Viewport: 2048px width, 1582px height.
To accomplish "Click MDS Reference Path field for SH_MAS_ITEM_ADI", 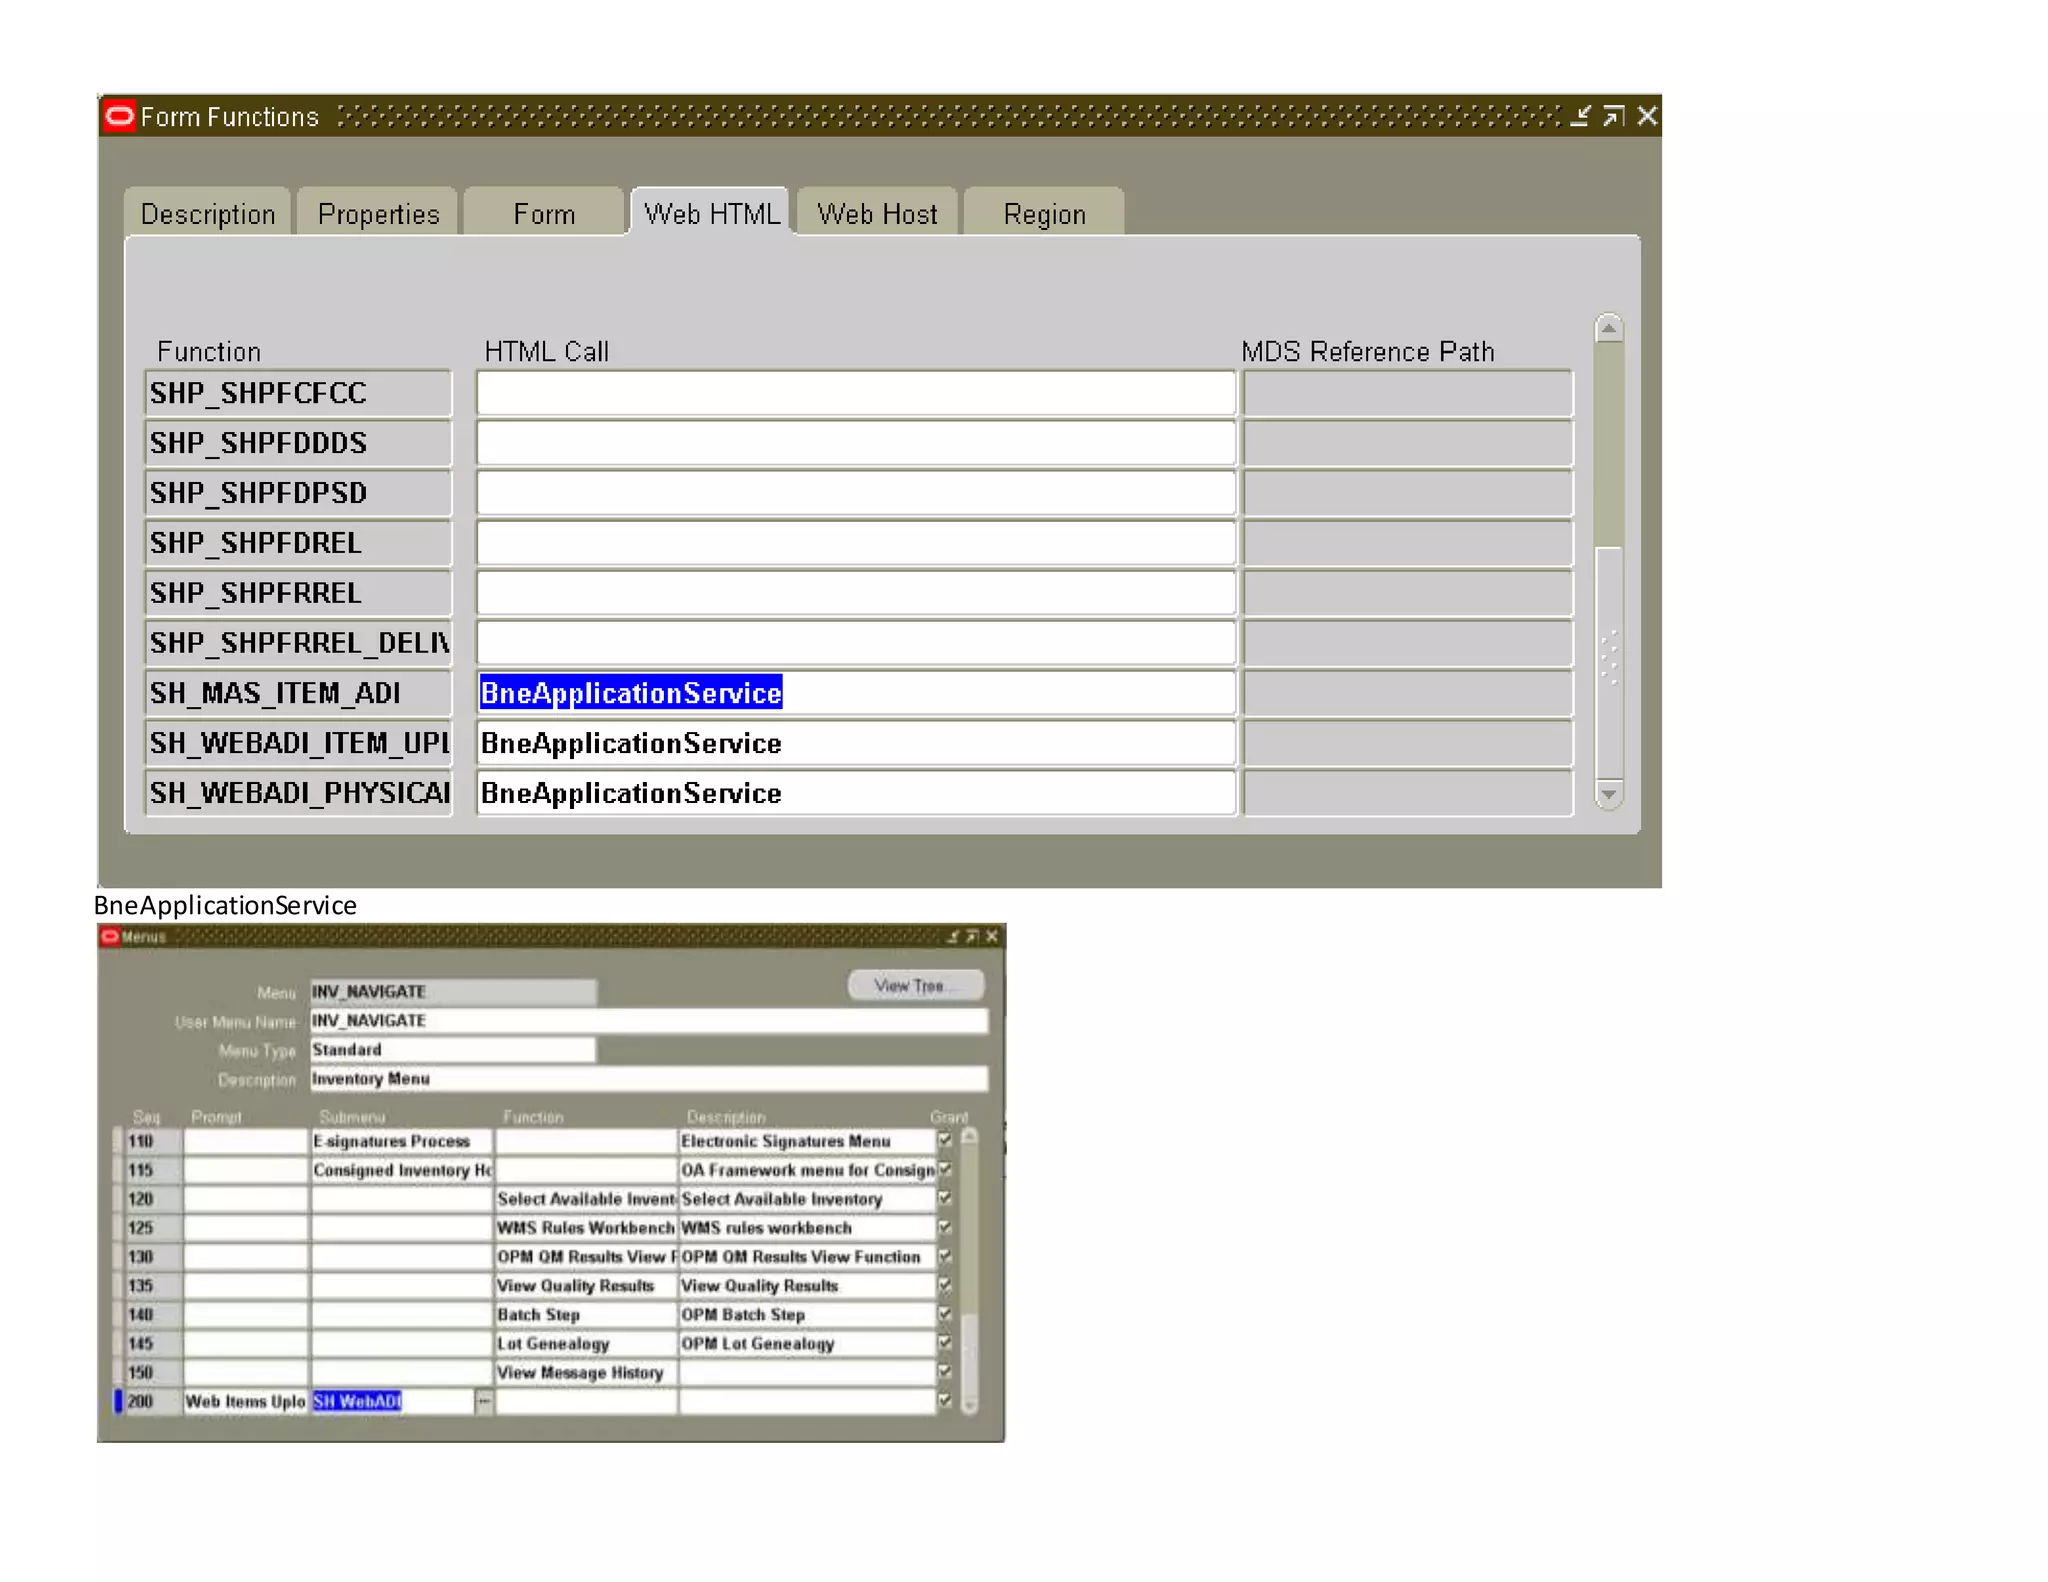I will coord(1408,693).
